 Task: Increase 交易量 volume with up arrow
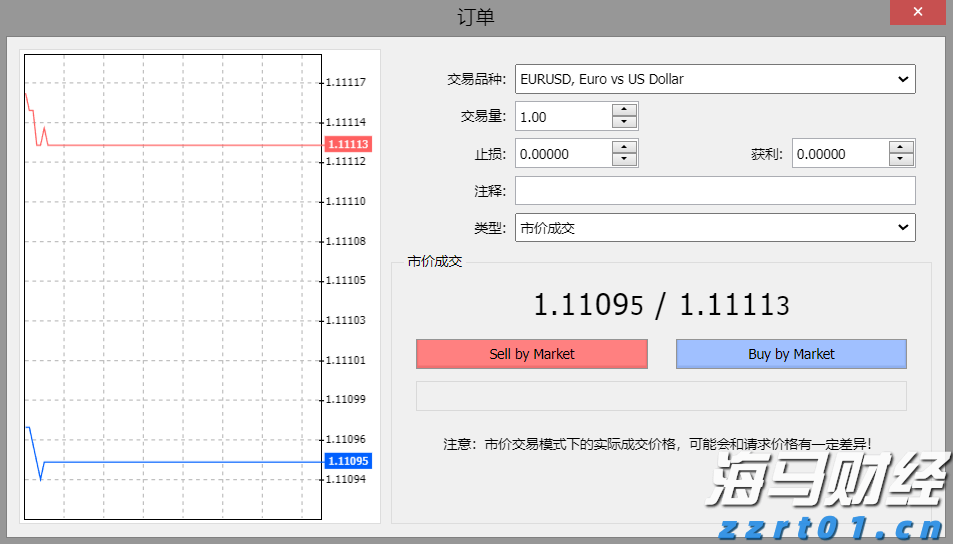pyautogui.click(x=624, y=110)
